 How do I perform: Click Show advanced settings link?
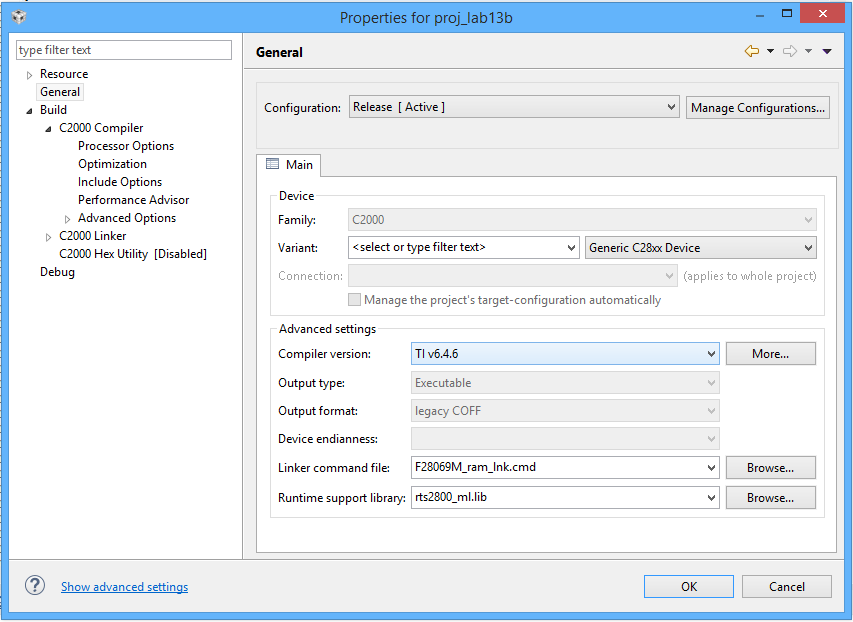point(124,586)
